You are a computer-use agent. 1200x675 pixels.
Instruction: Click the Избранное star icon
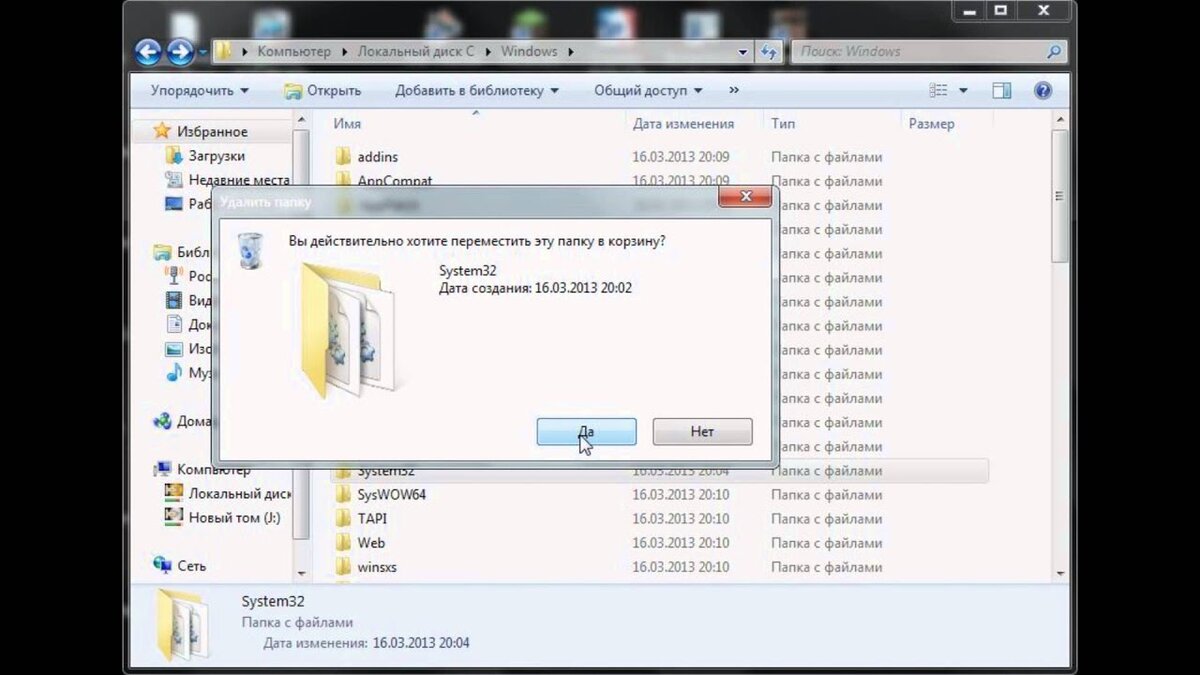coord(162,131)
